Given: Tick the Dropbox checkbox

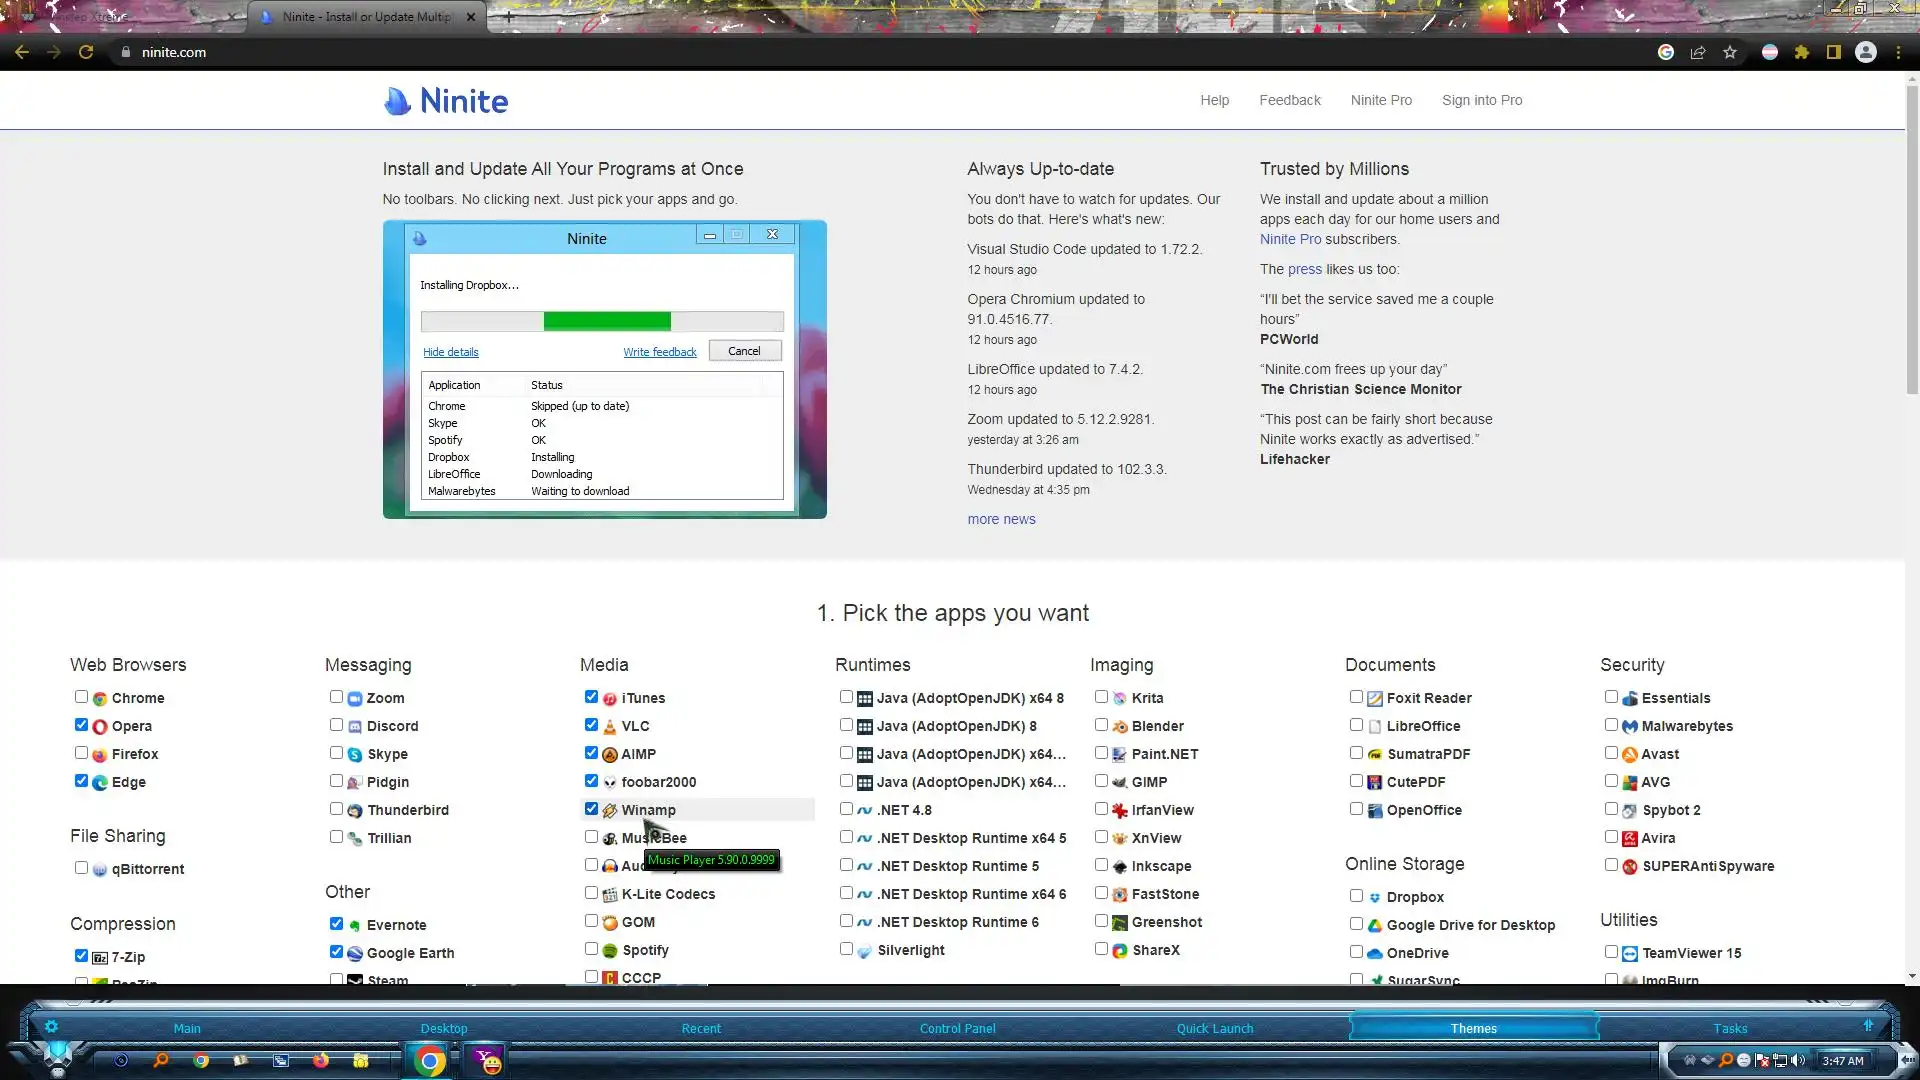Looking at the screenshot, I should coord(1356,896).
